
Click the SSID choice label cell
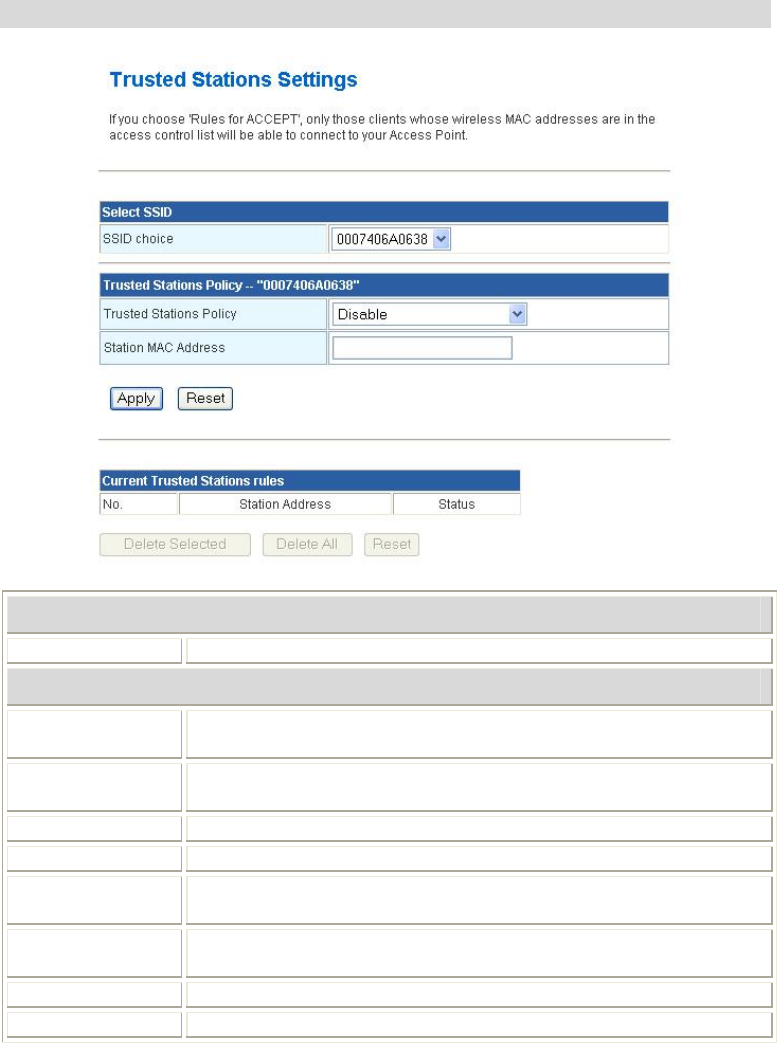pos(213,239)
